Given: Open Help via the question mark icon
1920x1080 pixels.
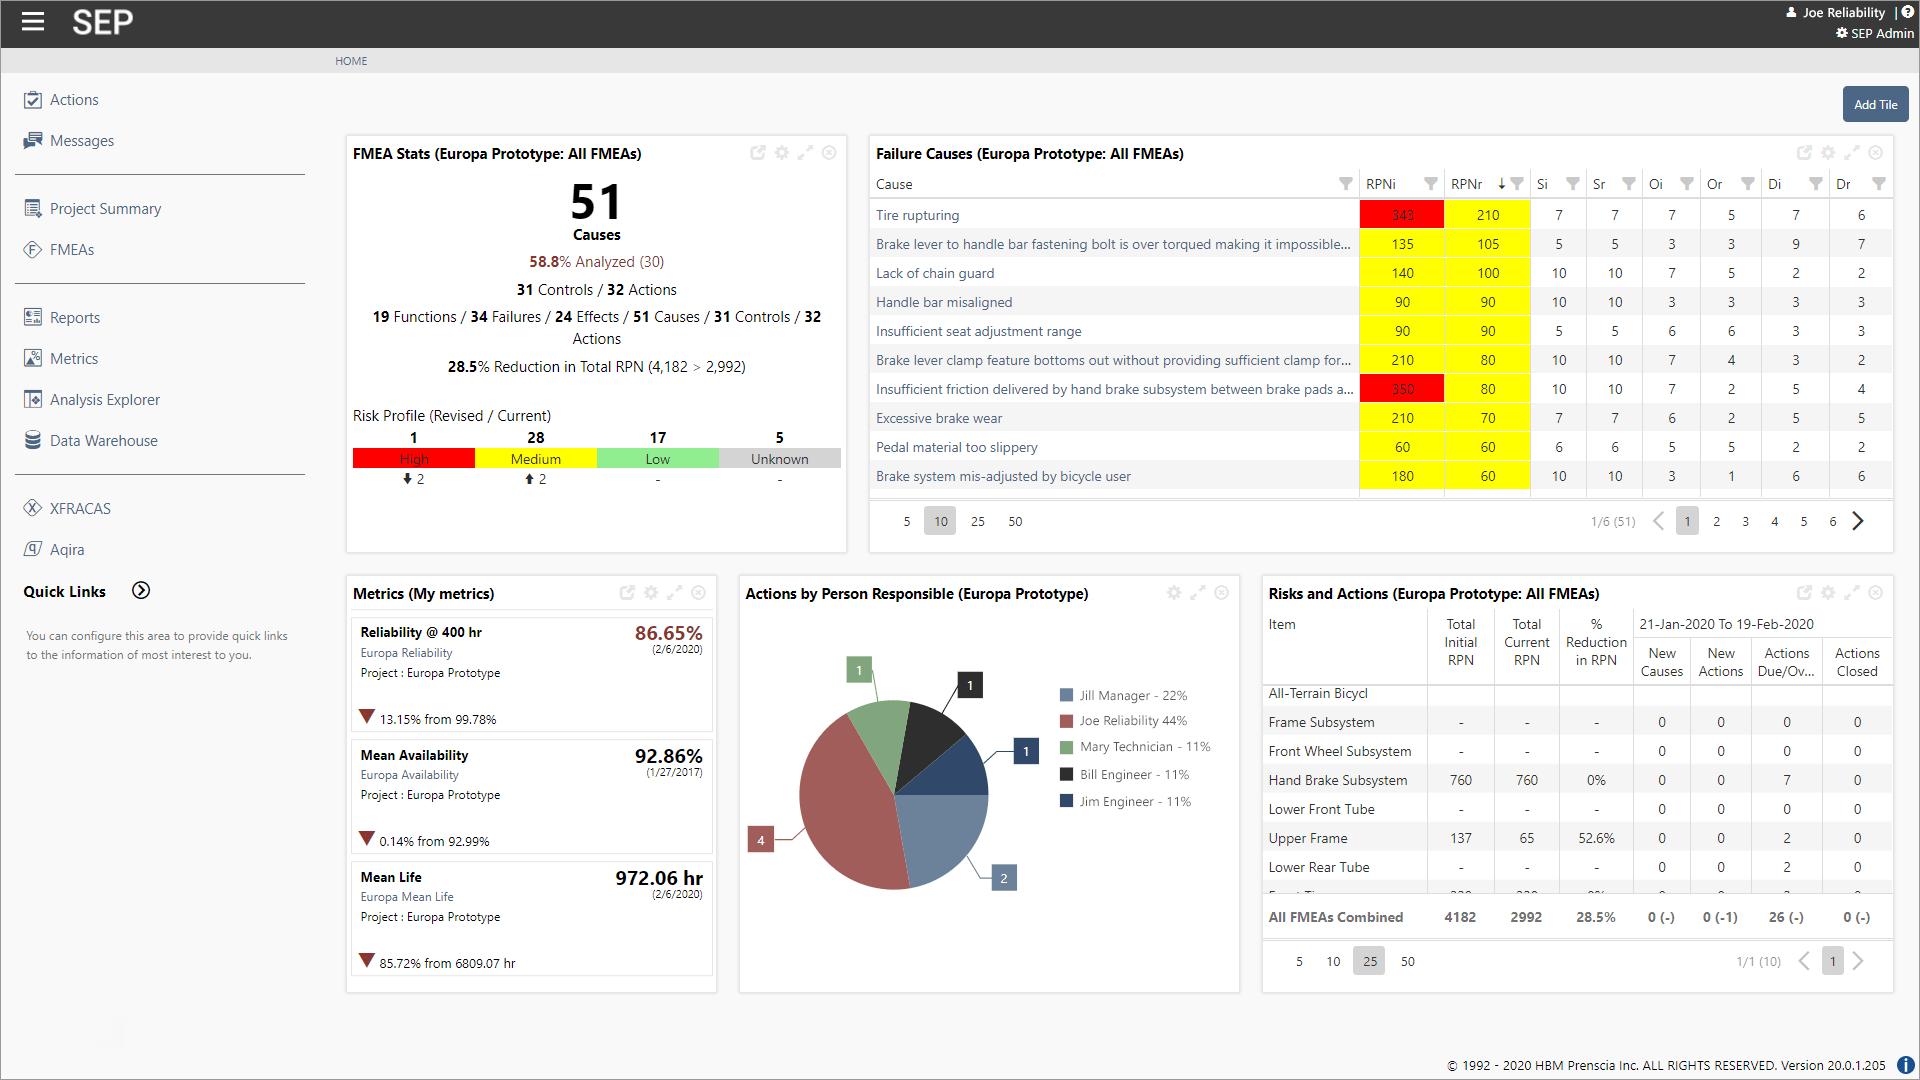Looking at the screenshot, I should pos(1908,11).
